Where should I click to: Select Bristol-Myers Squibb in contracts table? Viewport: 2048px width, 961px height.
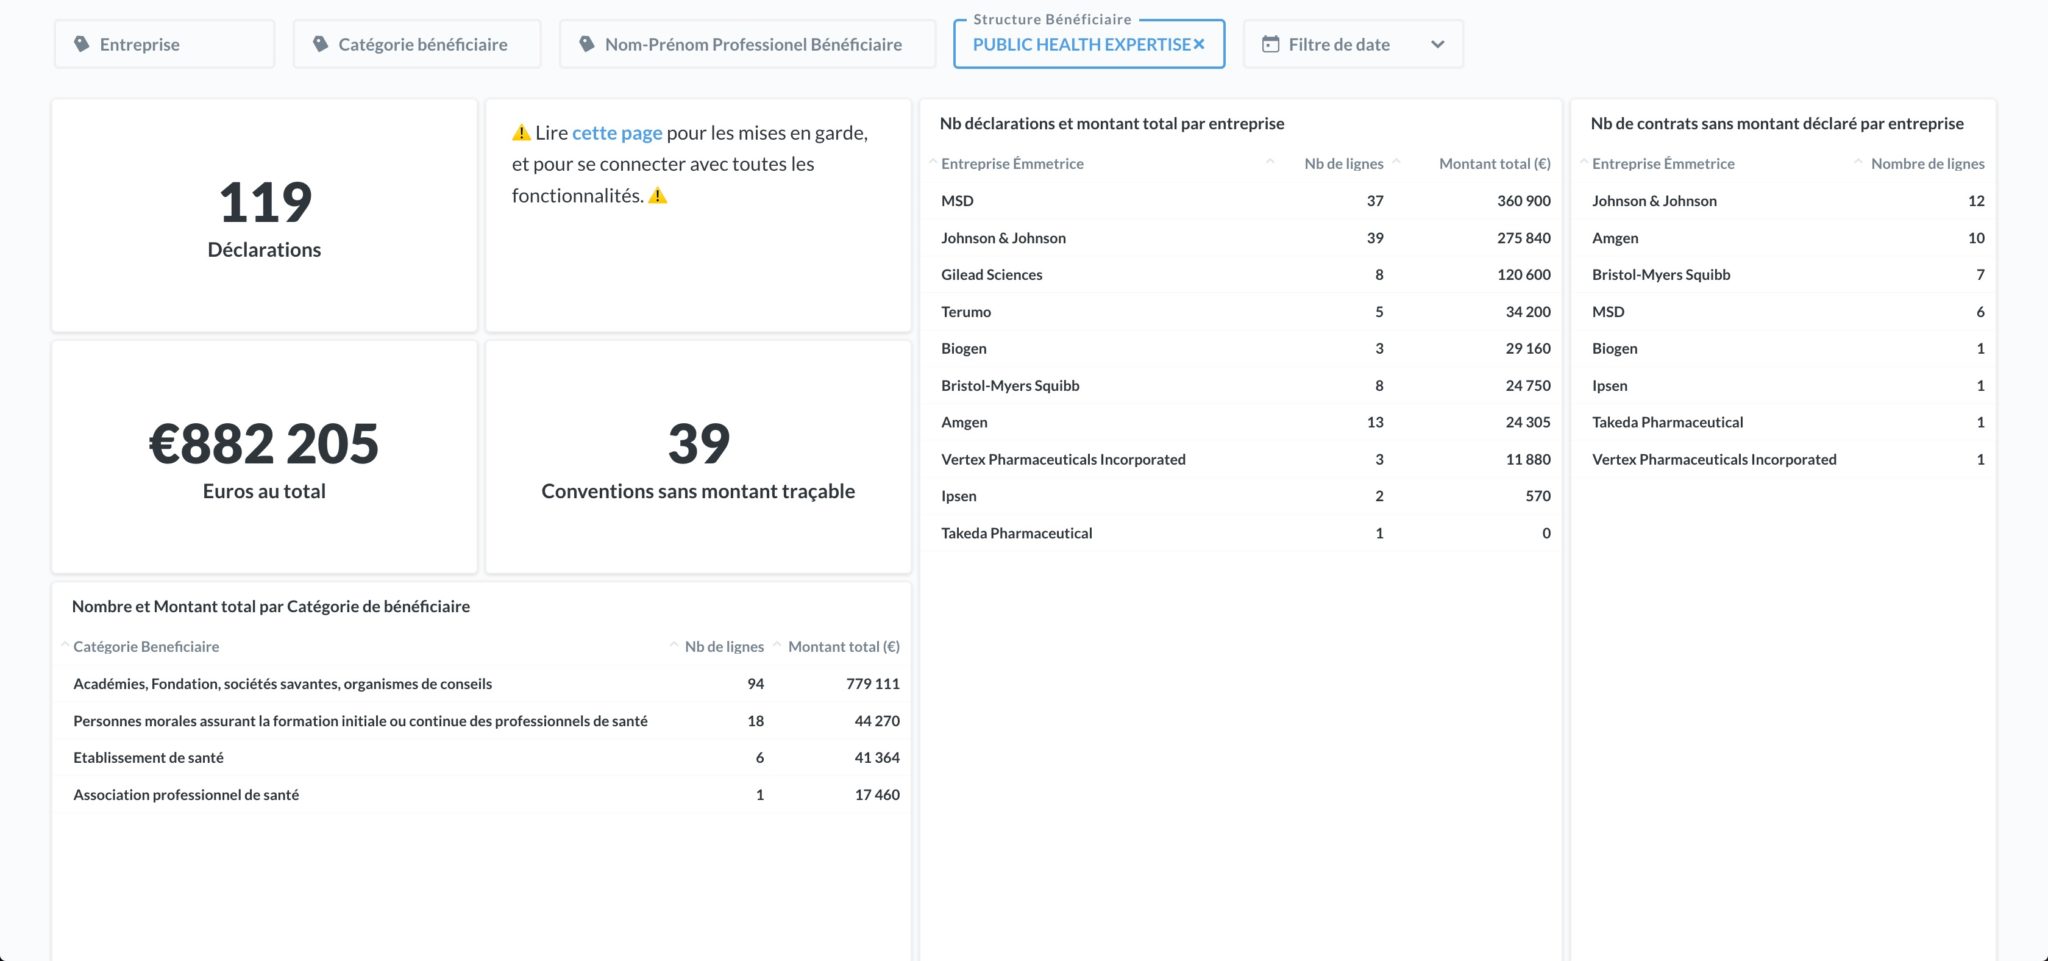1783,275
